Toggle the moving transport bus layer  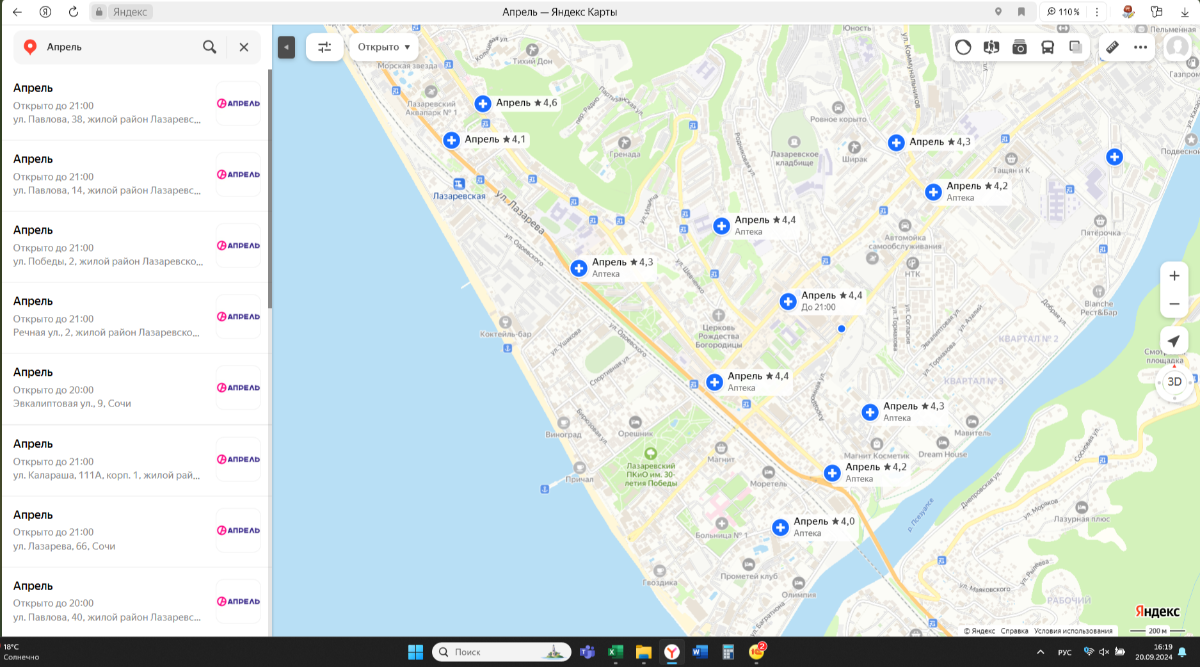point(1047,47)
